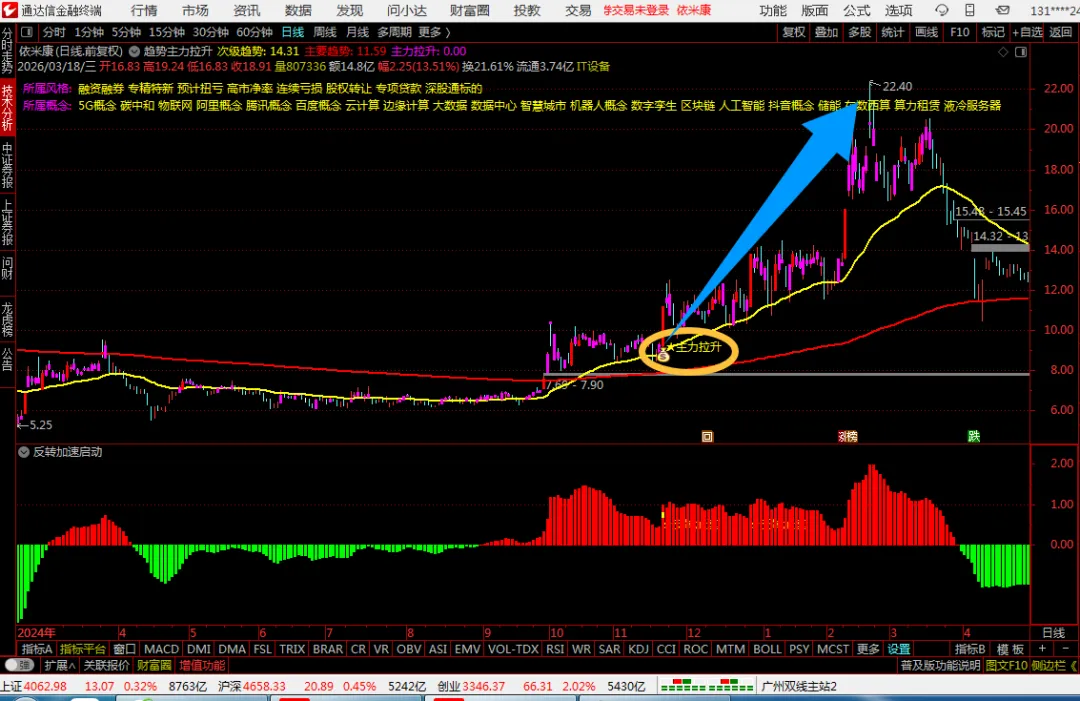Image resolution: width=1080 pixels, height=701 pixels.
Task: Toggle 叠加 overlay mode
Action: pyautogui.click(x=827, y=32)
